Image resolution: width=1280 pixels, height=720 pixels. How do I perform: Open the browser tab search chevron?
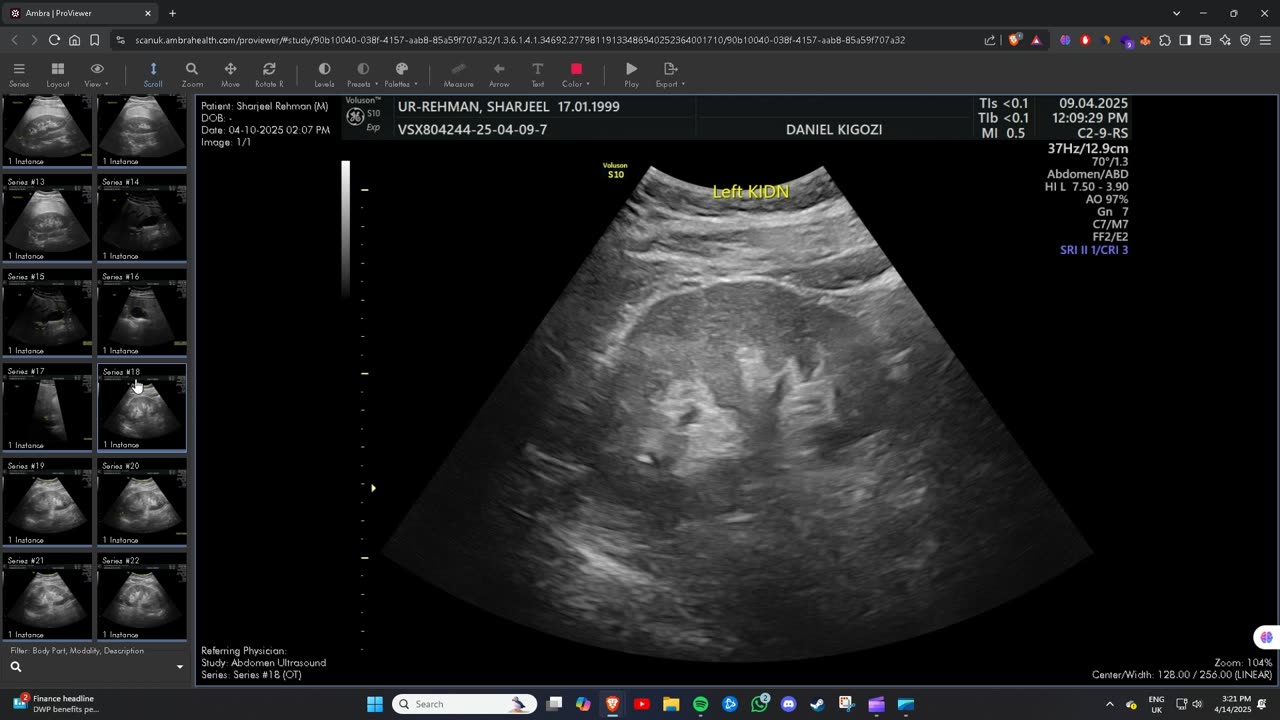tap(1176, 13)
